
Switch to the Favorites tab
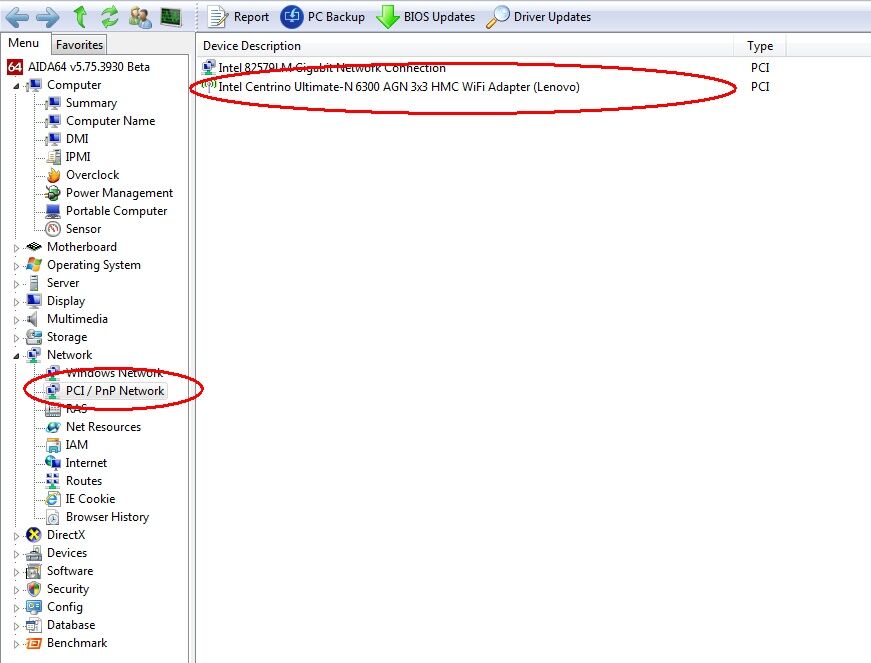pos(79,44)
